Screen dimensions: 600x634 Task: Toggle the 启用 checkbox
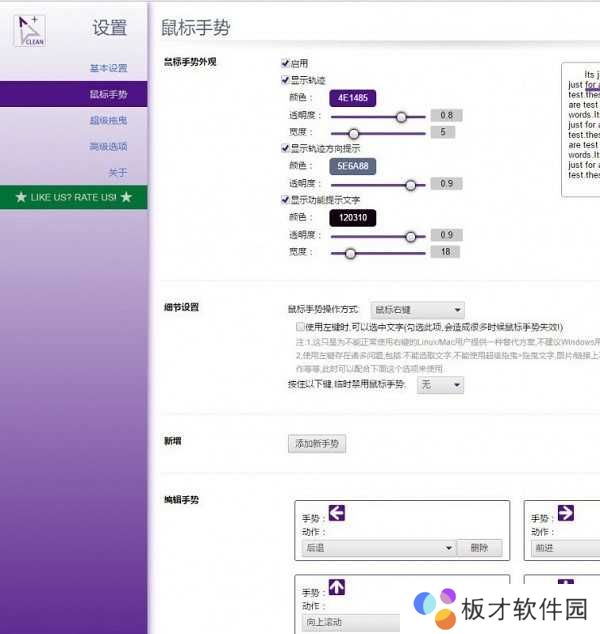coord(285,62)
